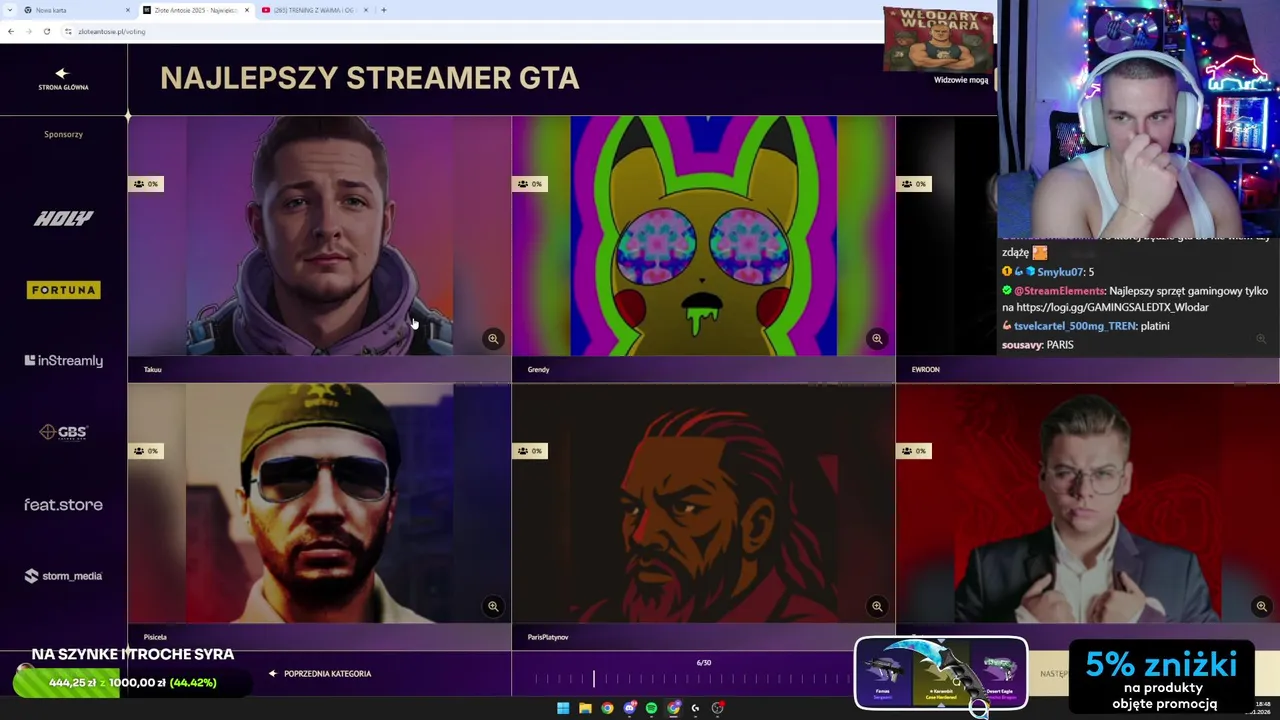
Task: Select the suited man with glasses thumbnail
Action: point(1087,503)
